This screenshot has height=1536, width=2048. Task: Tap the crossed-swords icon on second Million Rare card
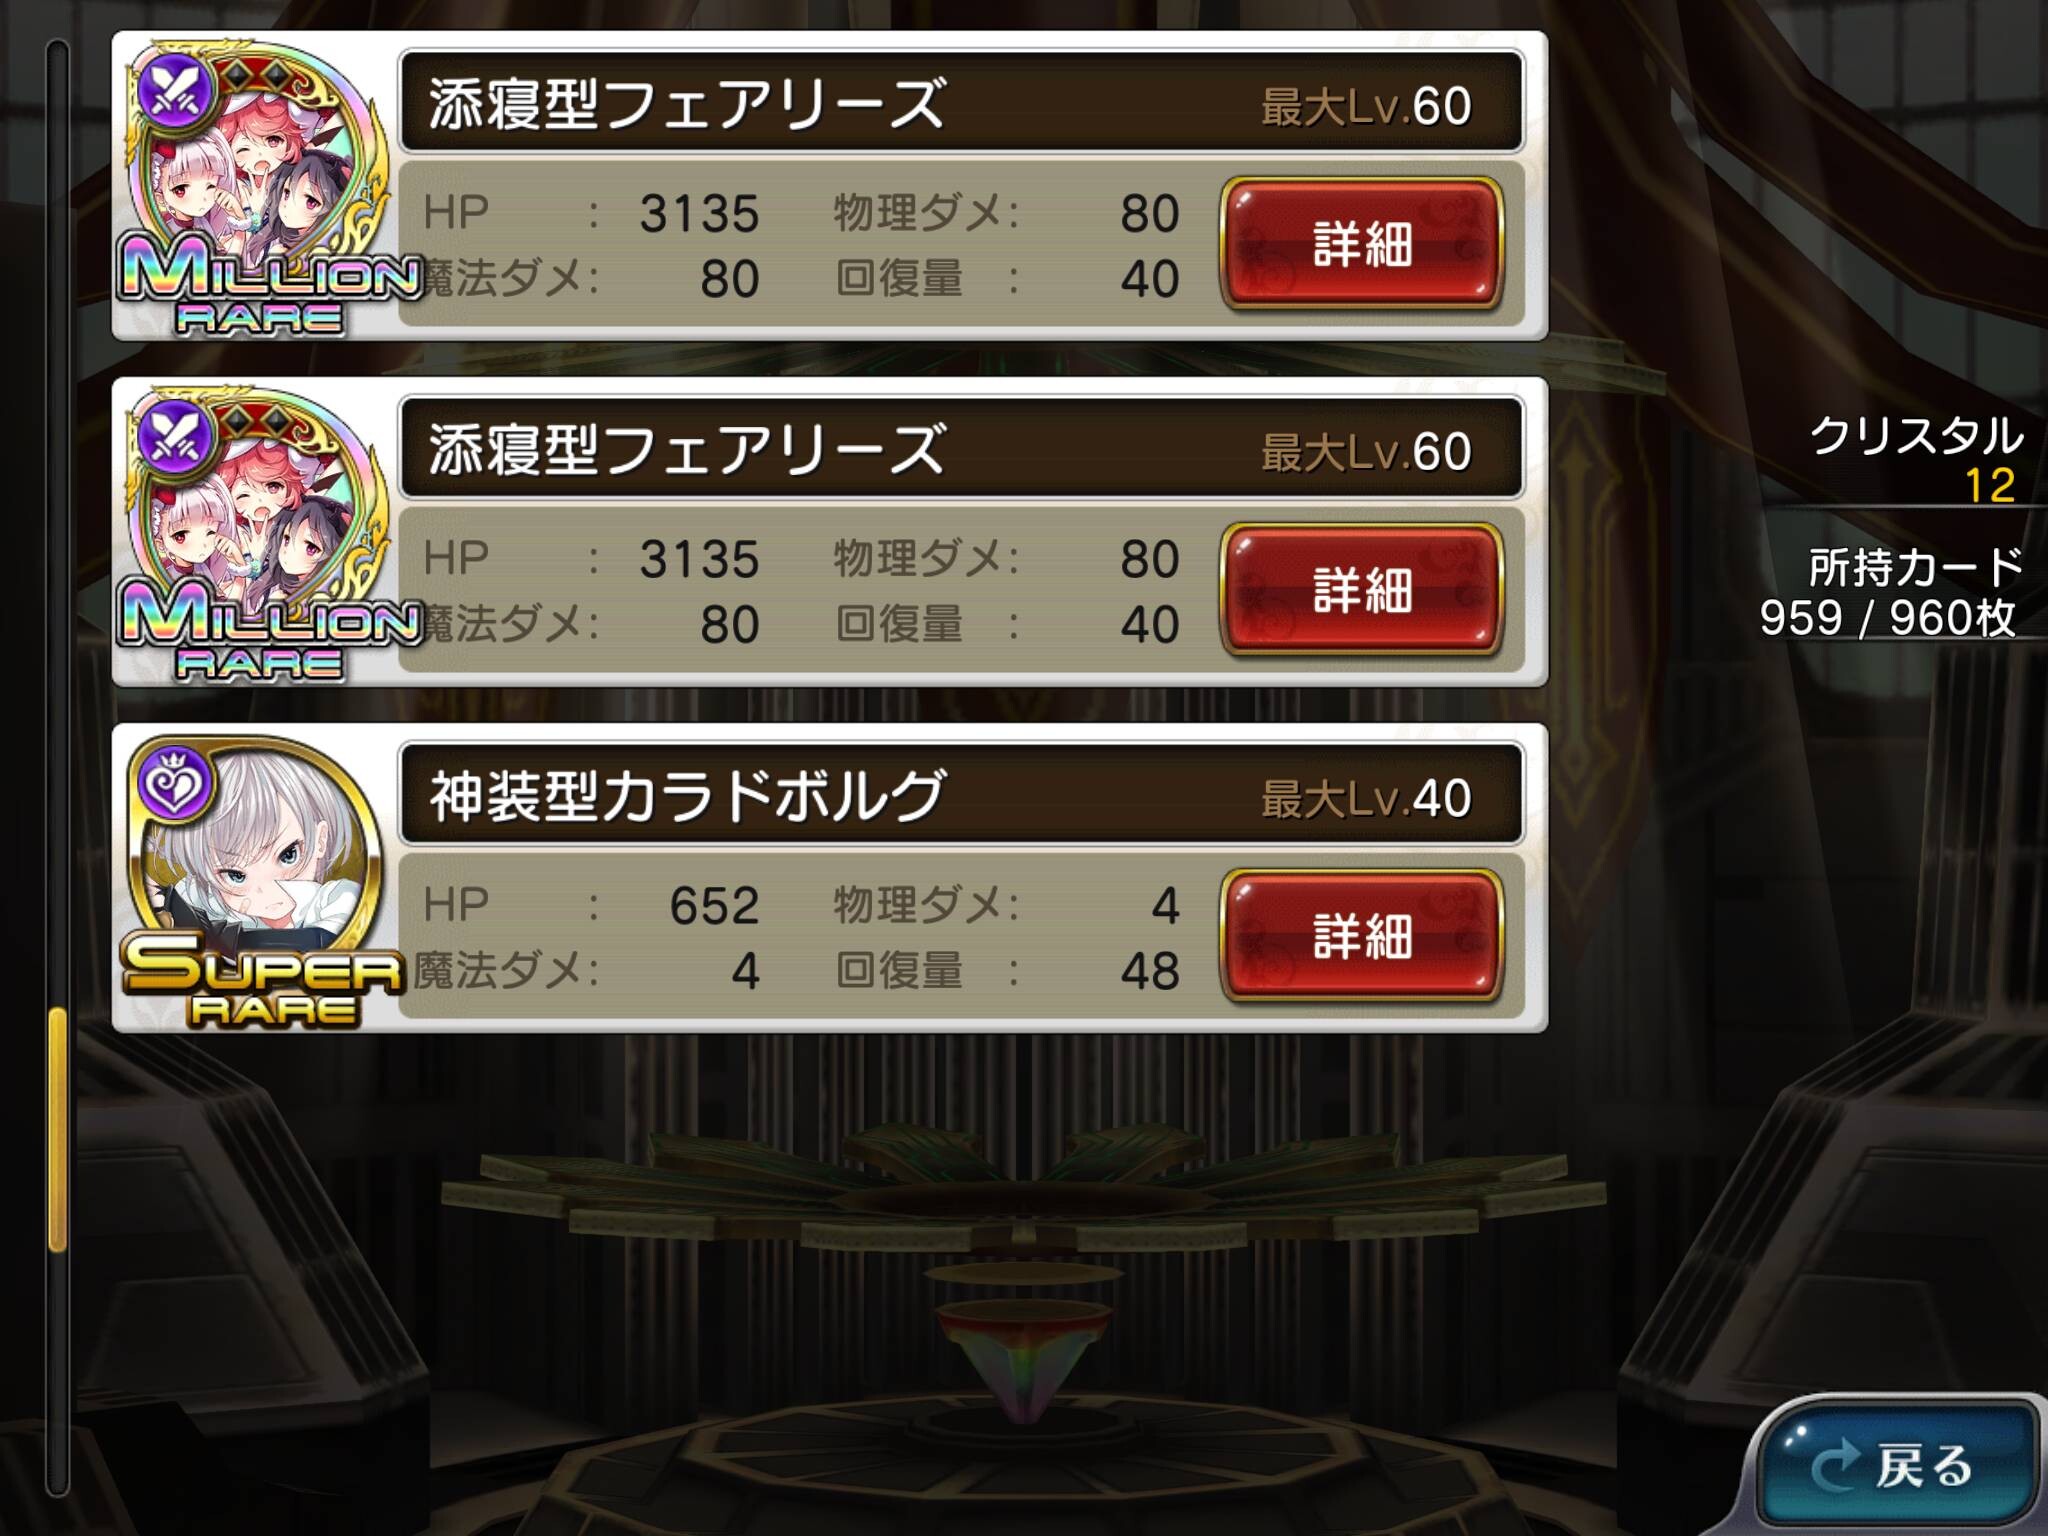176,437
